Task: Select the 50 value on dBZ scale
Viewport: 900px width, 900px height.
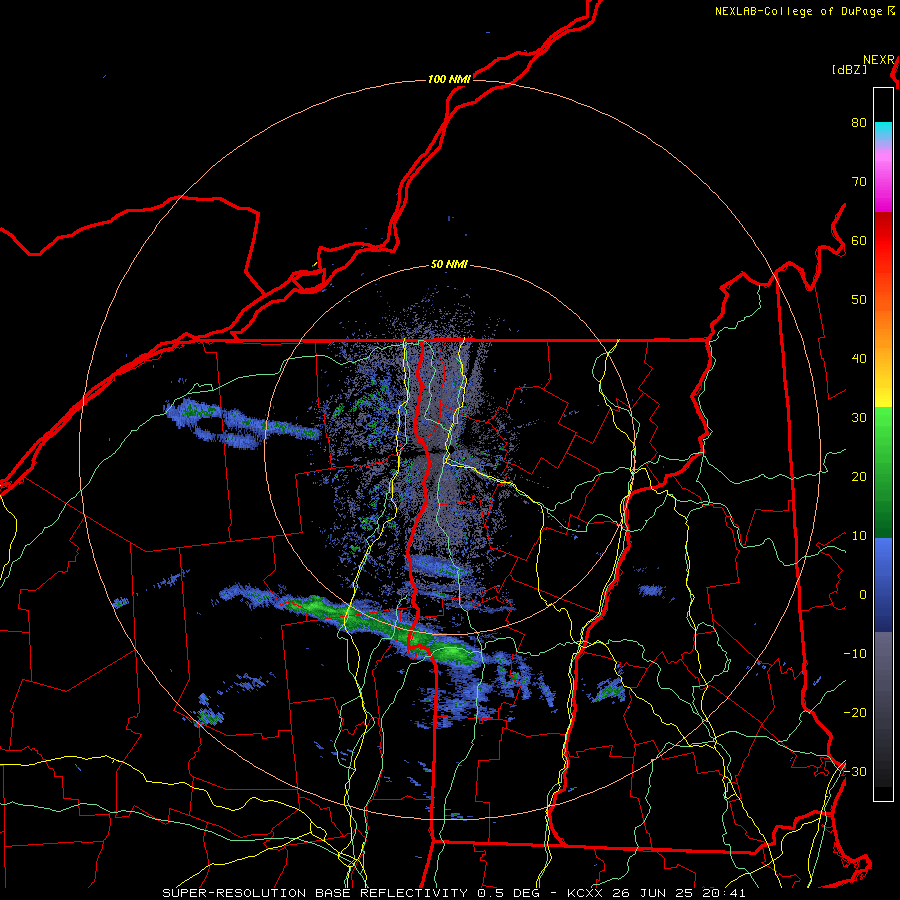Action: (x=859, y=300)
